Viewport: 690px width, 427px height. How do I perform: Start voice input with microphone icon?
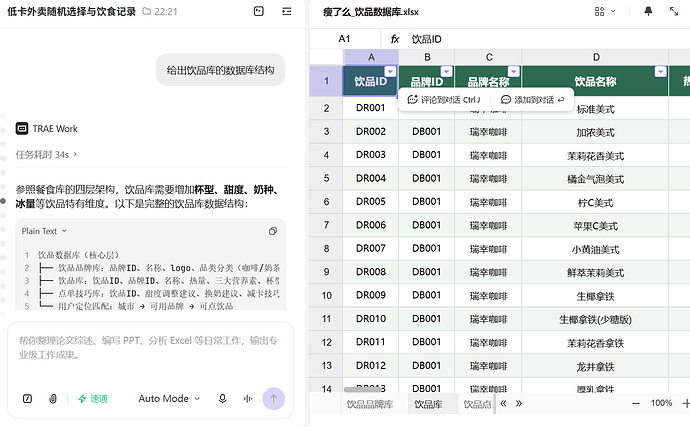tap(223, 399)
